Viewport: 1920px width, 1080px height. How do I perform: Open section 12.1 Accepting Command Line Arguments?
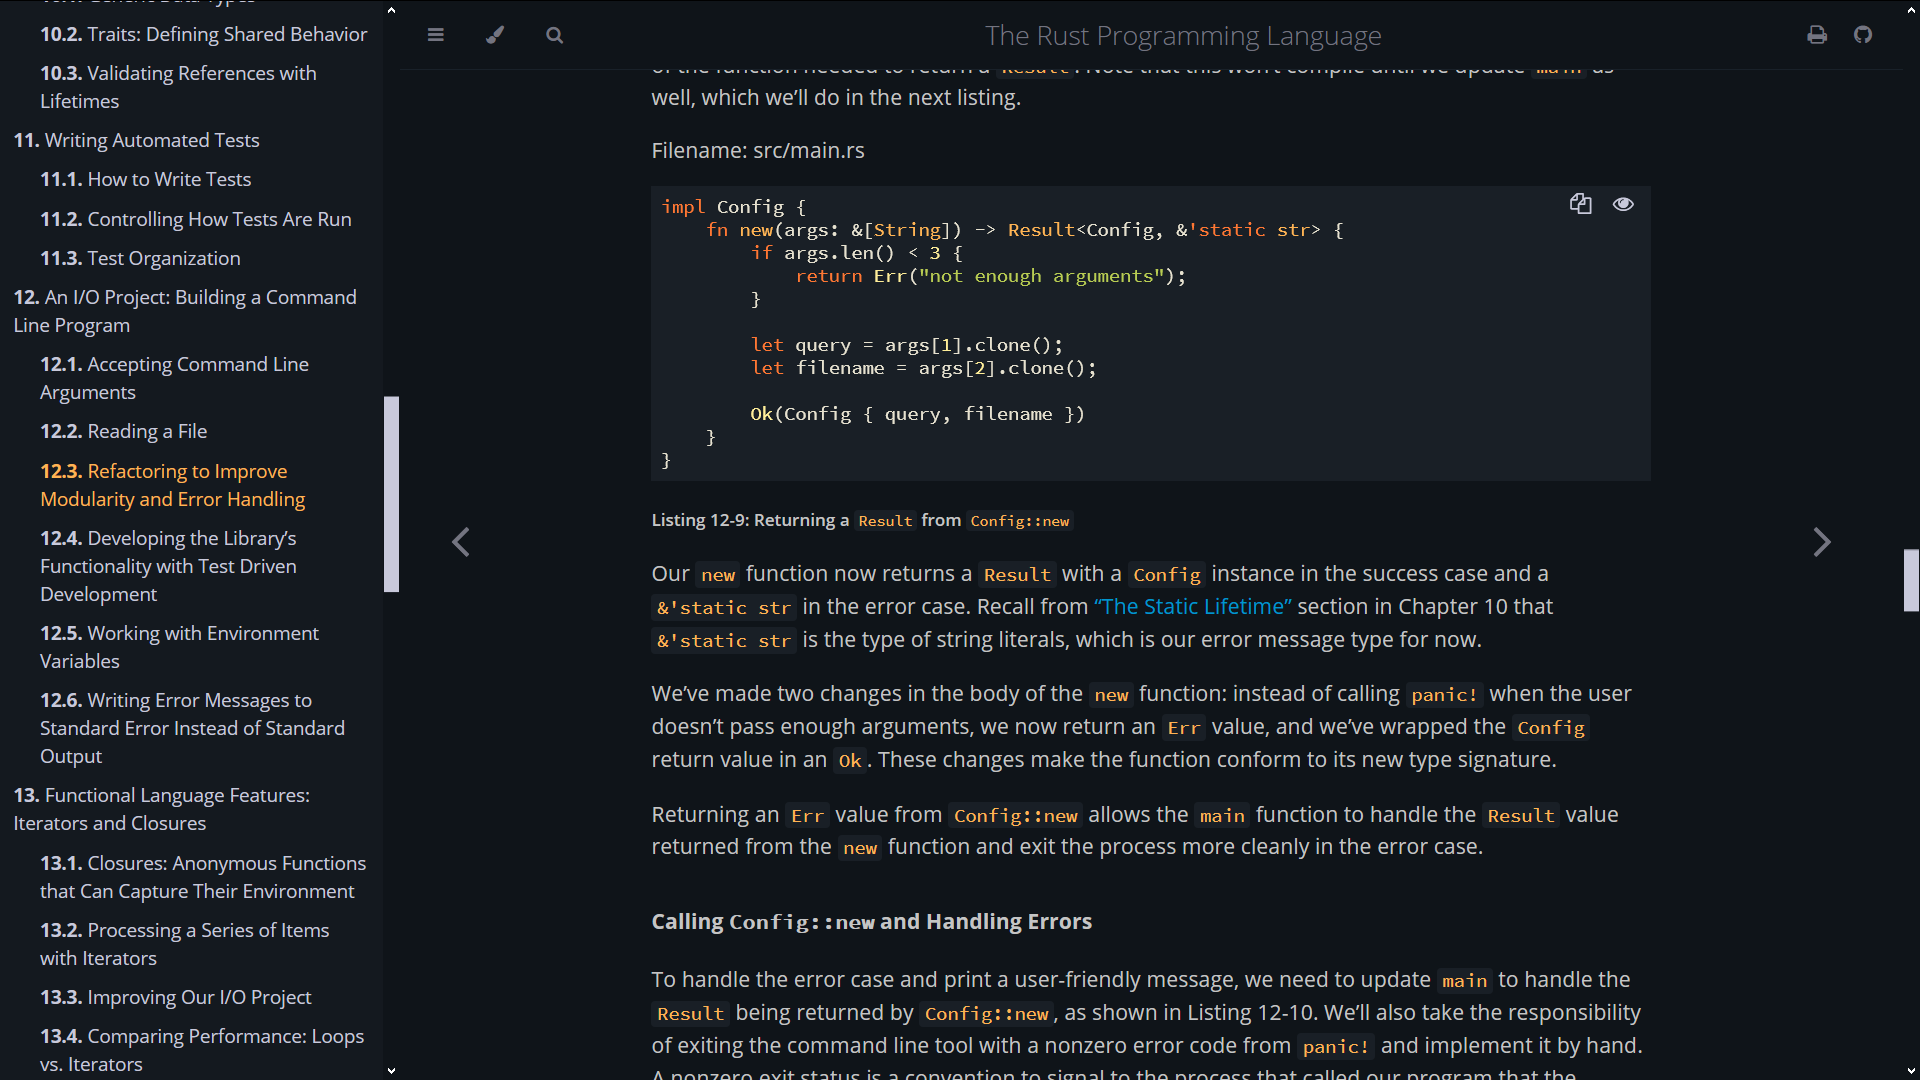174,378
